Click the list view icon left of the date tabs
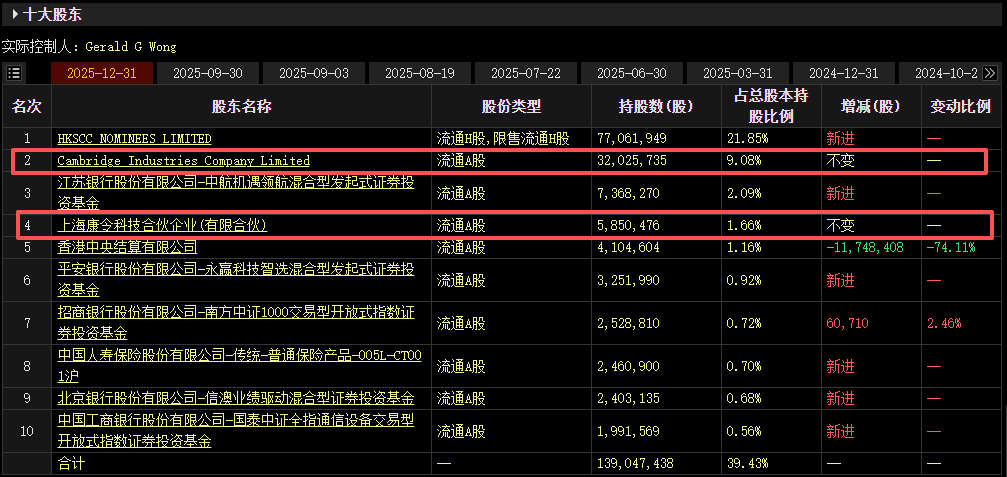Image resolution: width=1007 pixels, height=477 pixels. (13, 73)
